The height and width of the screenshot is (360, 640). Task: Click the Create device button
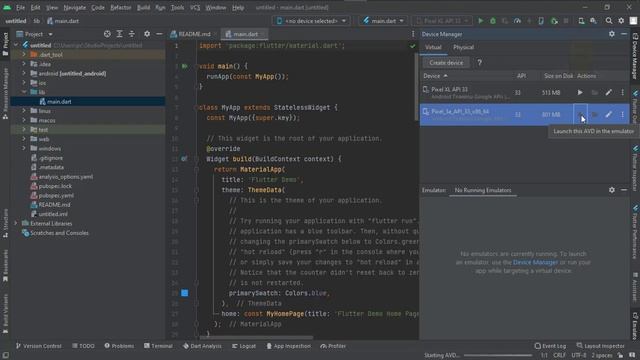point(446,63)
